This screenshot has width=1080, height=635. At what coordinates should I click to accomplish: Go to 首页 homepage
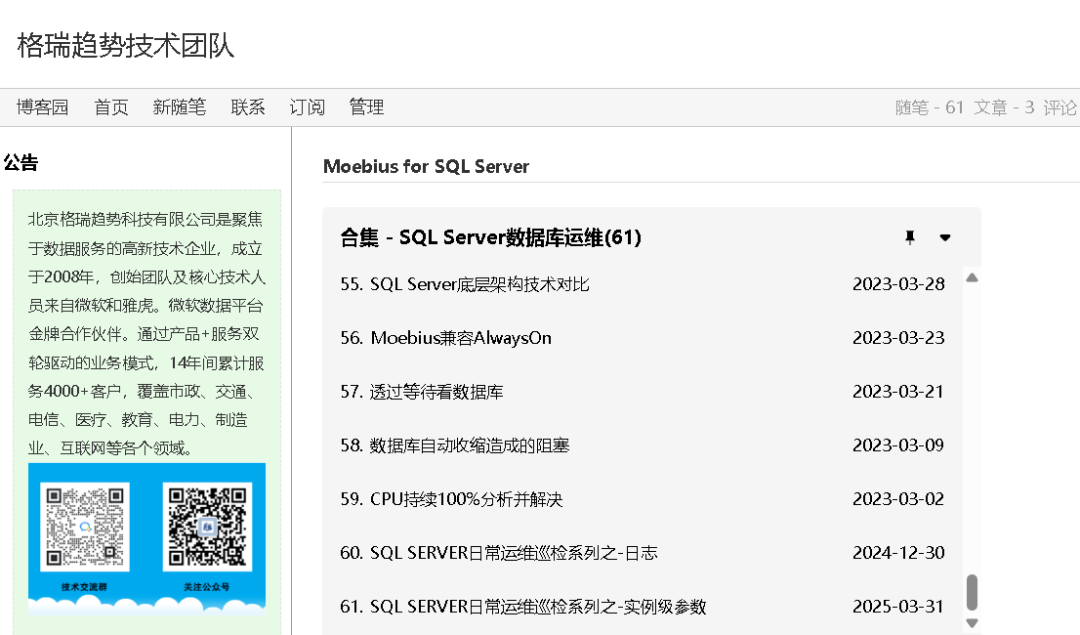point(110,107)
